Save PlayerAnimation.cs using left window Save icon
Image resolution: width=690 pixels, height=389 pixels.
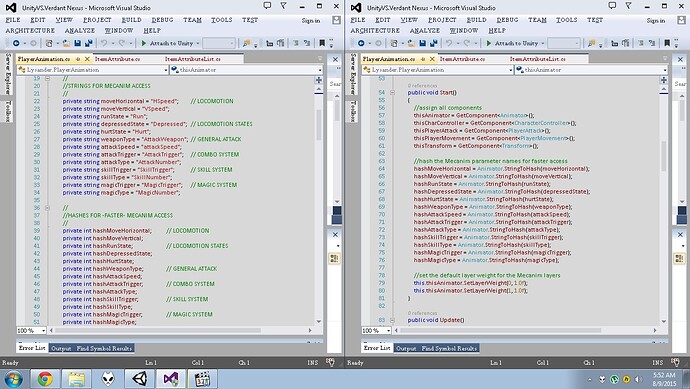tap(77, 43)
